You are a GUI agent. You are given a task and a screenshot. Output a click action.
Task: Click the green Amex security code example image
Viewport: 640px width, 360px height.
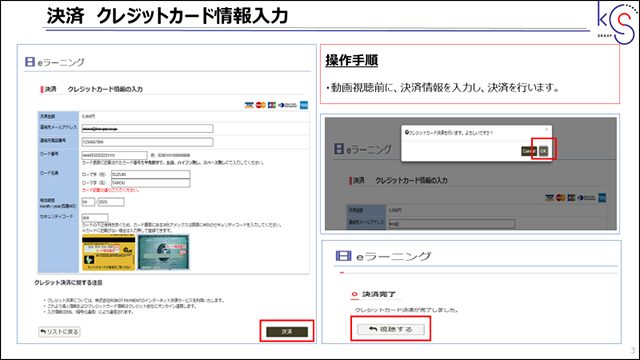164,252
